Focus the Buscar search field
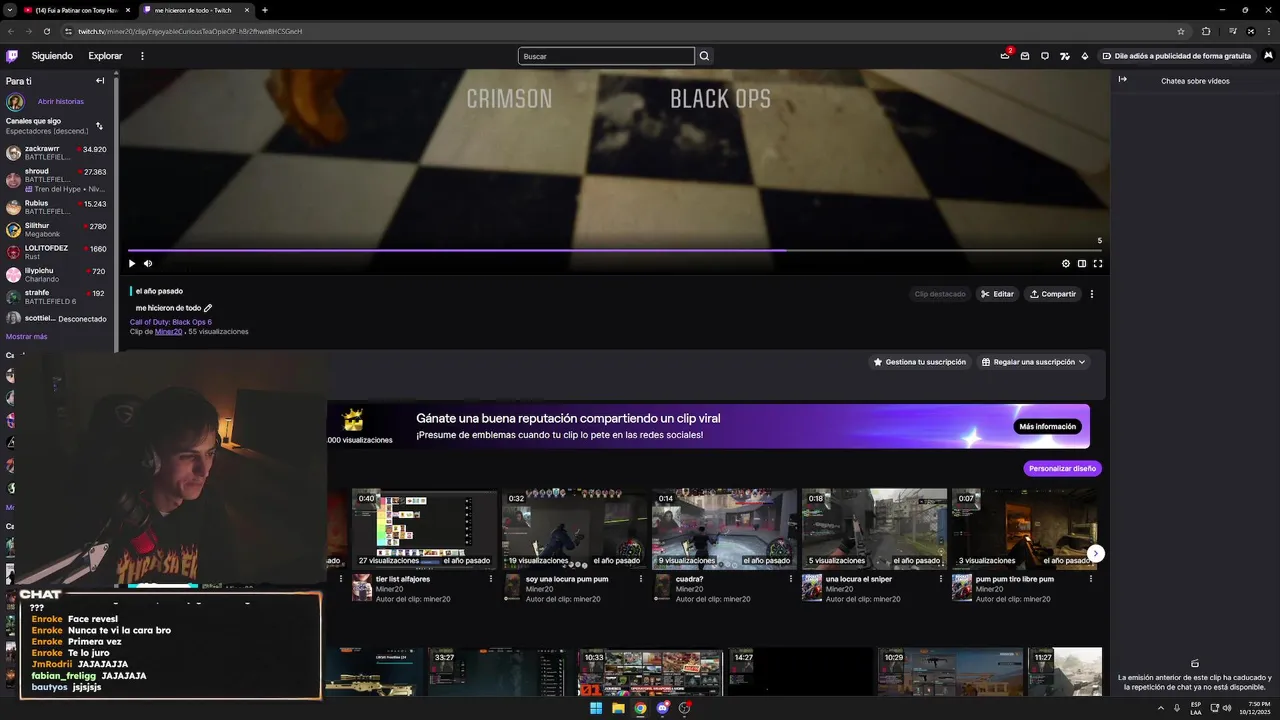Screen dimensions: 1280x720 (x=606, y=56)
